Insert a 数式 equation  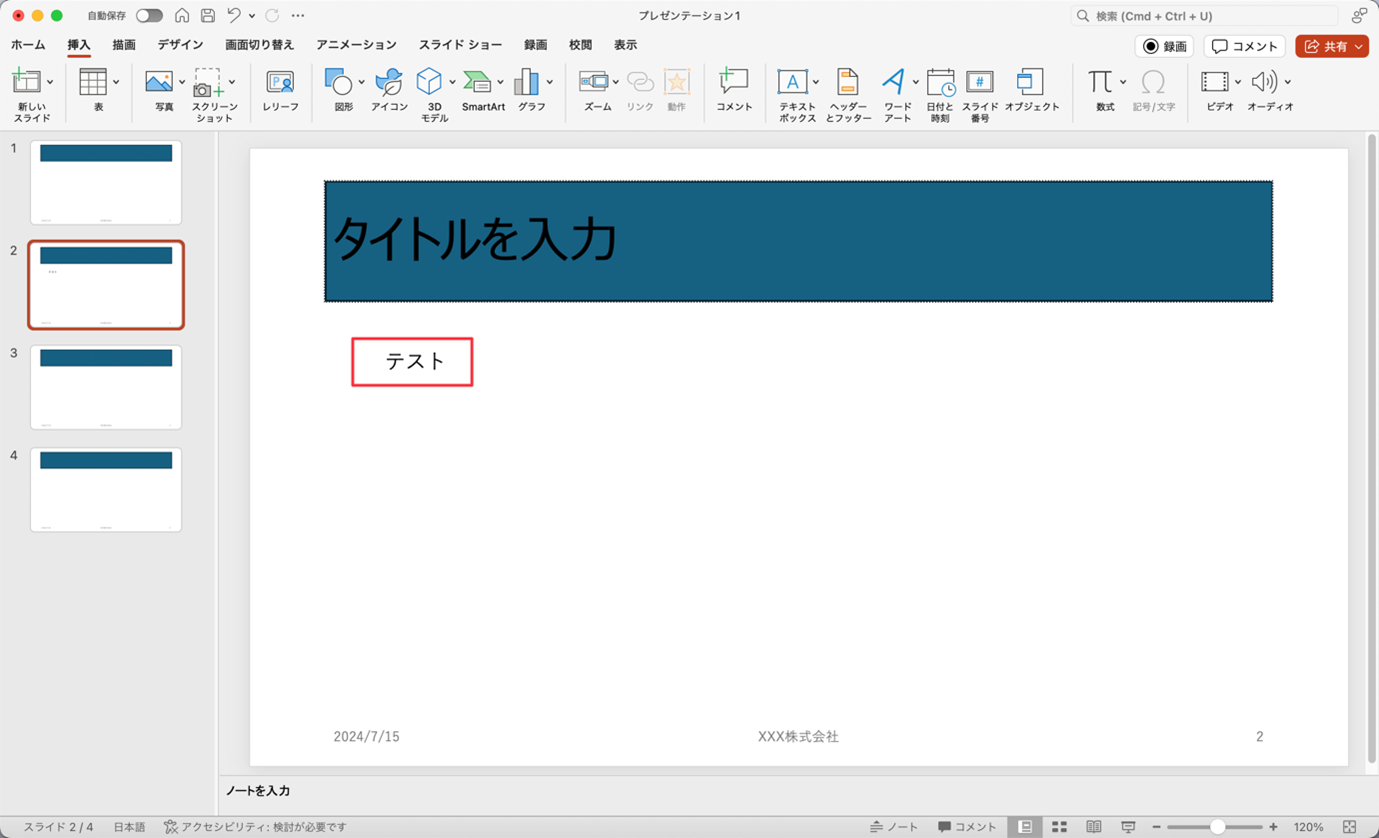tap(1100, 82)
